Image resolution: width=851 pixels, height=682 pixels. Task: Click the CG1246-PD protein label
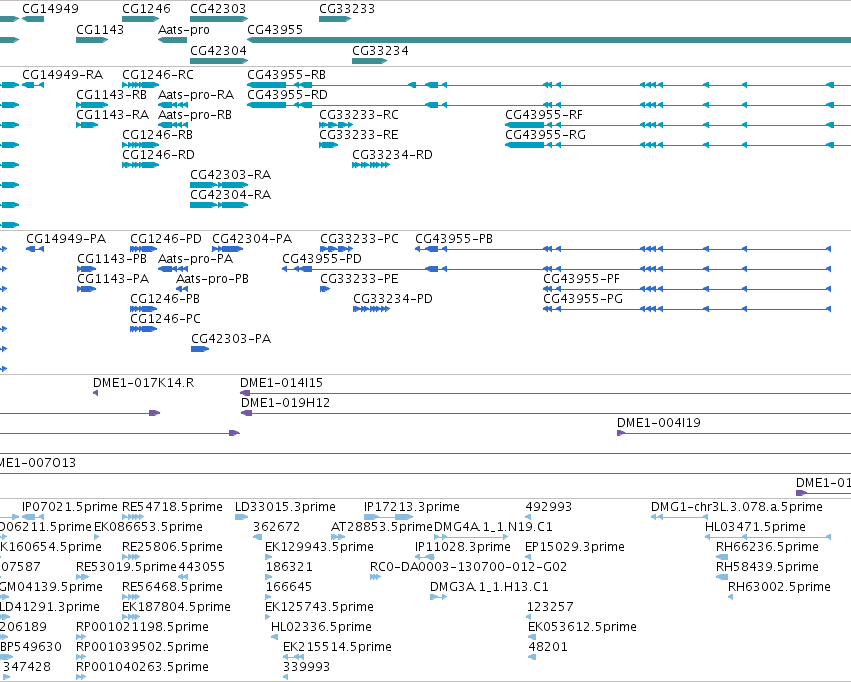[166, 239]
